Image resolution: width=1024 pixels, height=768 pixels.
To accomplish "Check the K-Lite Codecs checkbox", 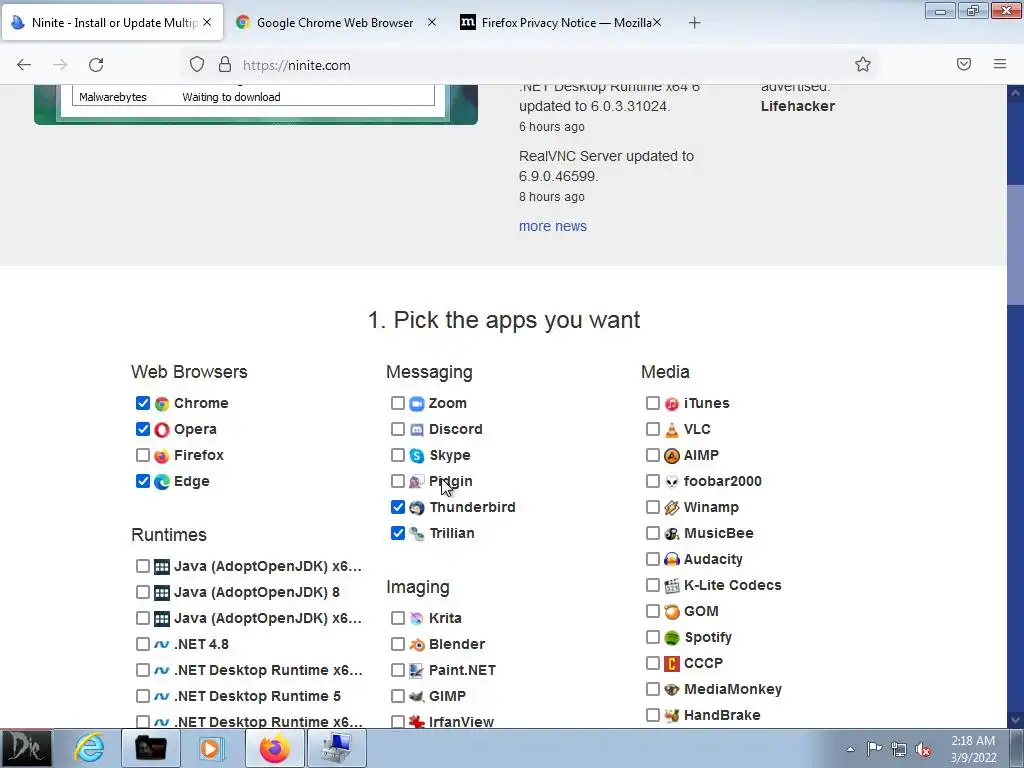I will point(652,585).
